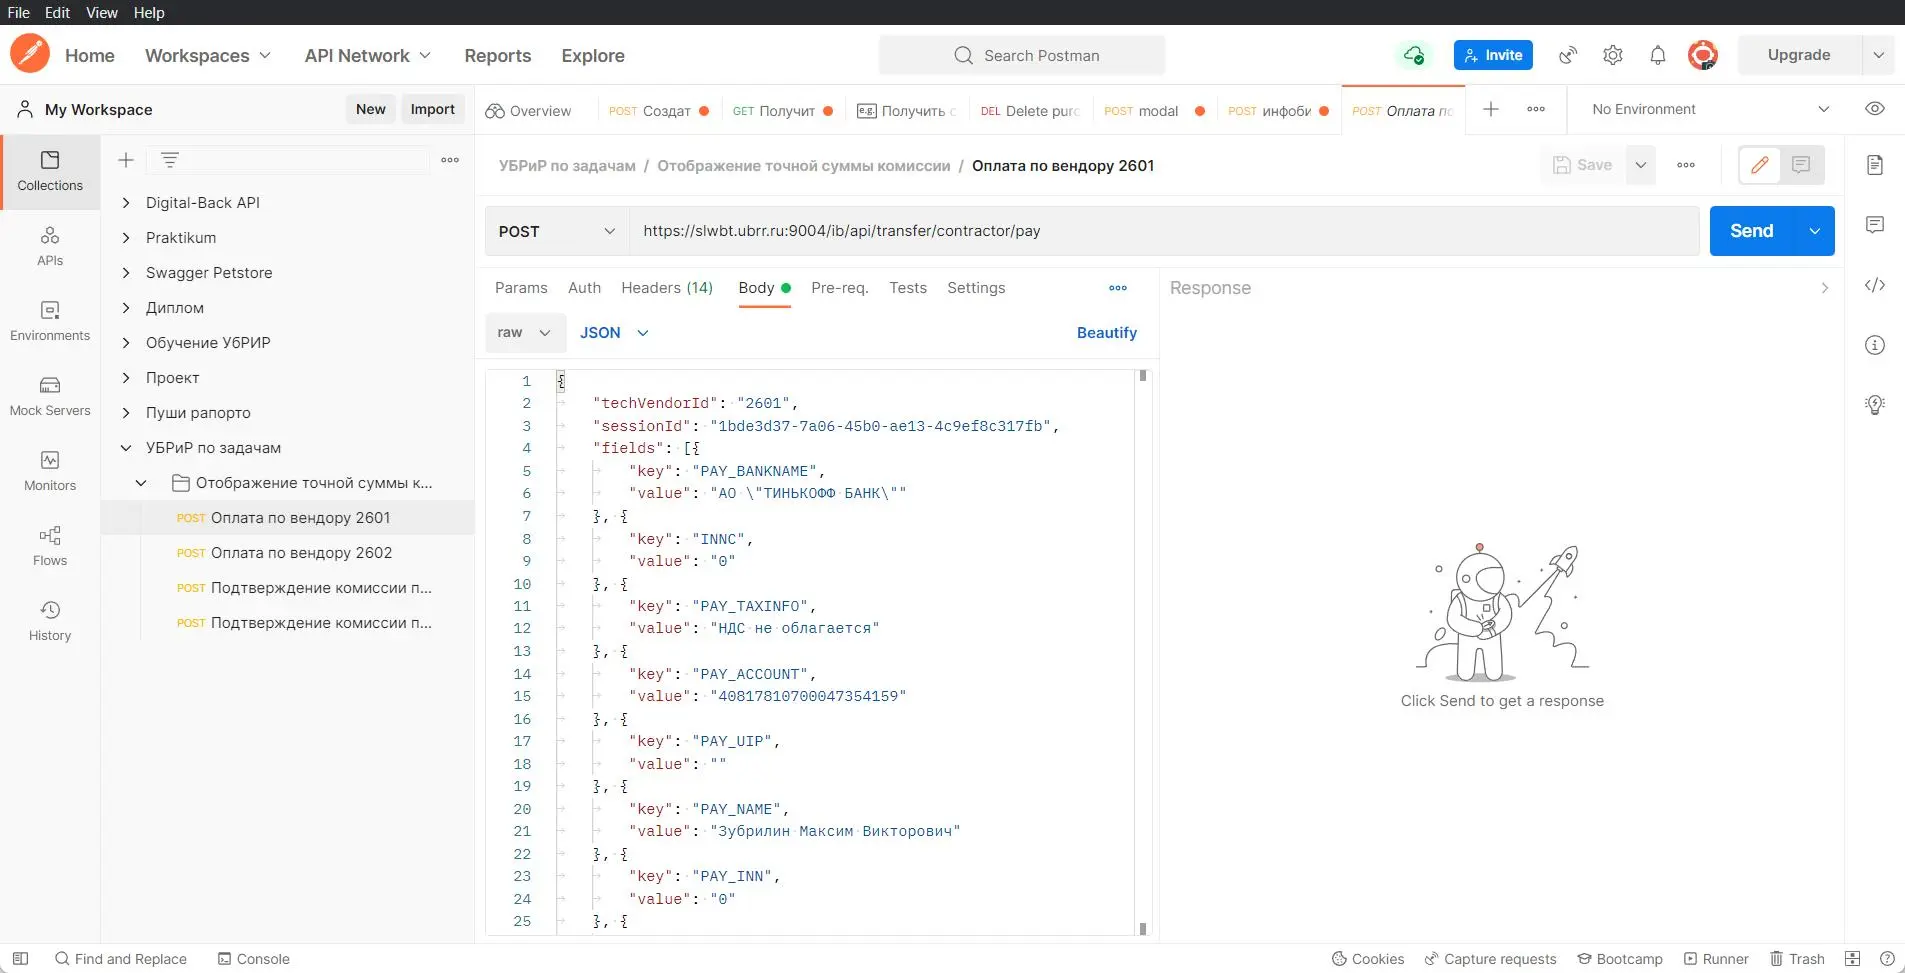Click the environment quick look eye icon
This screenshot has height=973, width=1905.
coord(1875,109)
